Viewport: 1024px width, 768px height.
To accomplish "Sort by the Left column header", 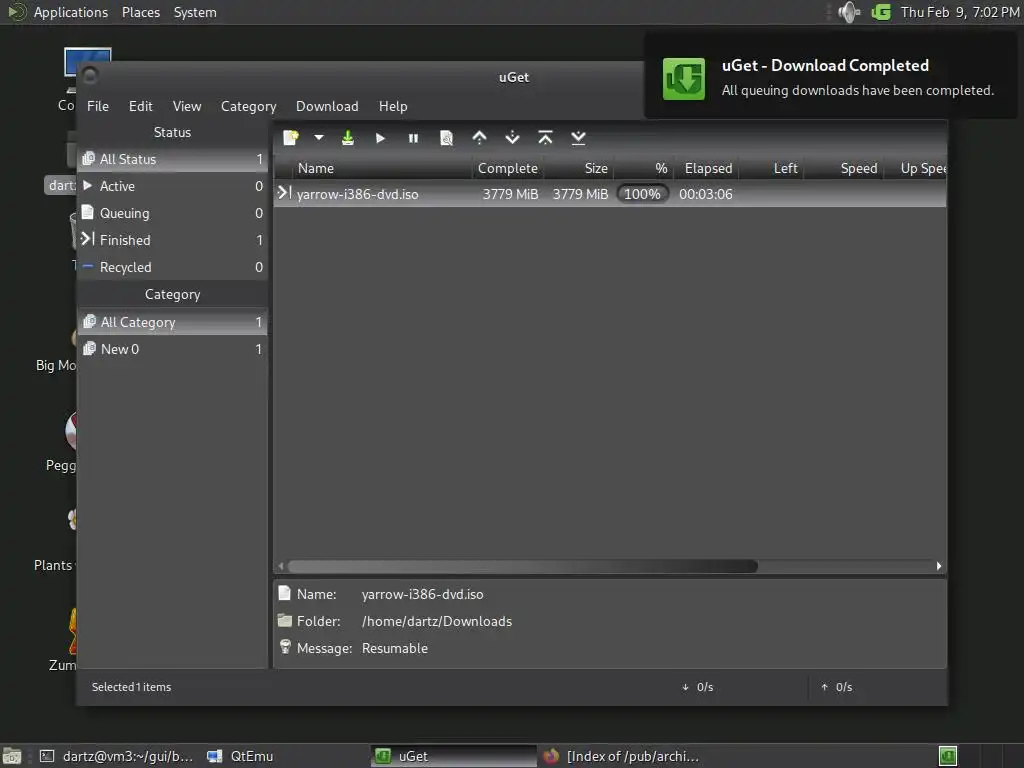I will (771, 168).
